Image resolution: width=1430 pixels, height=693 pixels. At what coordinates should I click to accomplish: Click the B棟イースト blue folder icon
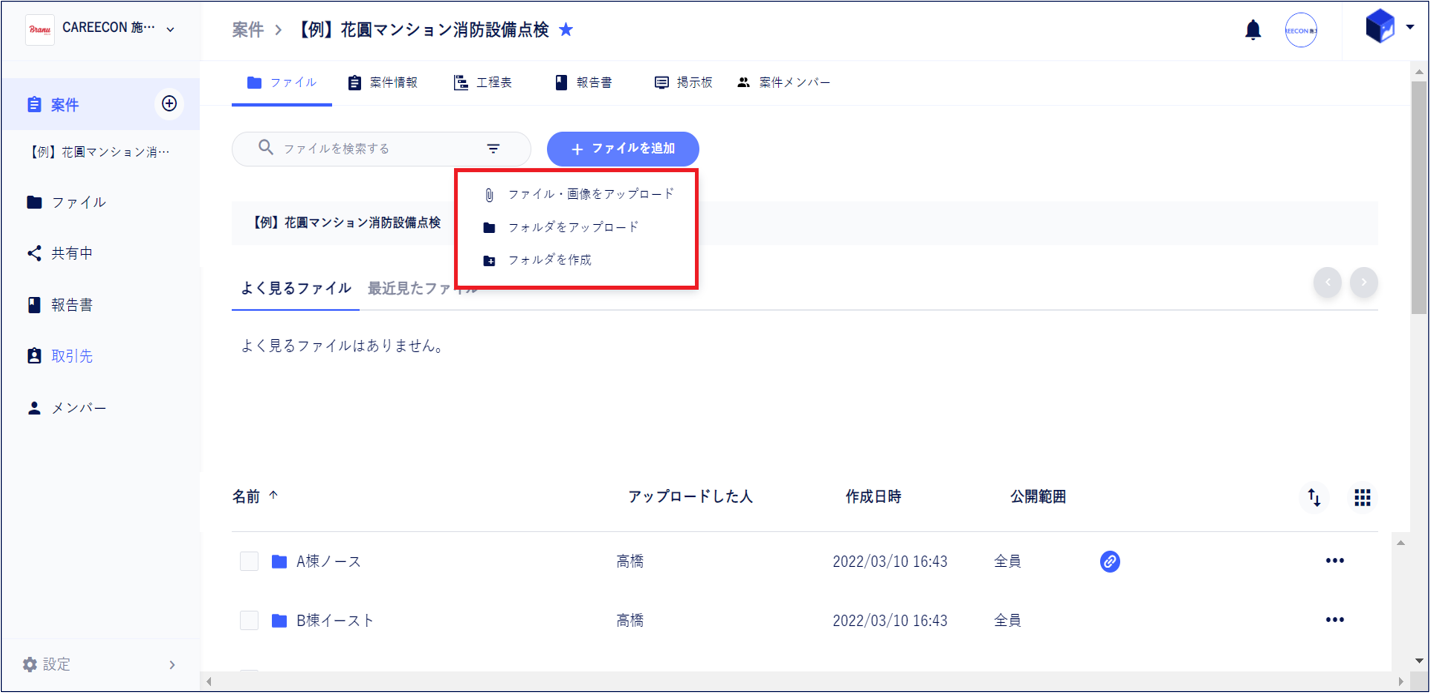[x=280, y=621]
